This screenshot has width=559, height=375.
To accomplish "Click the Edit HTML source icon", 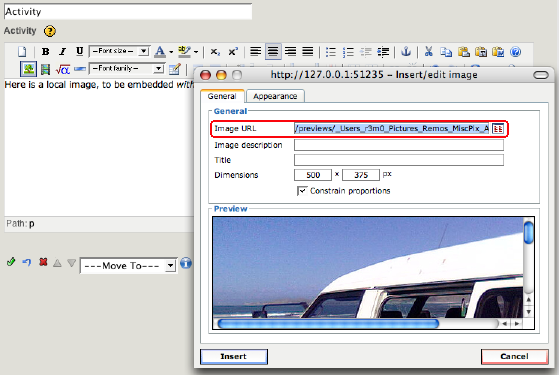I will (x=175, y=69).
